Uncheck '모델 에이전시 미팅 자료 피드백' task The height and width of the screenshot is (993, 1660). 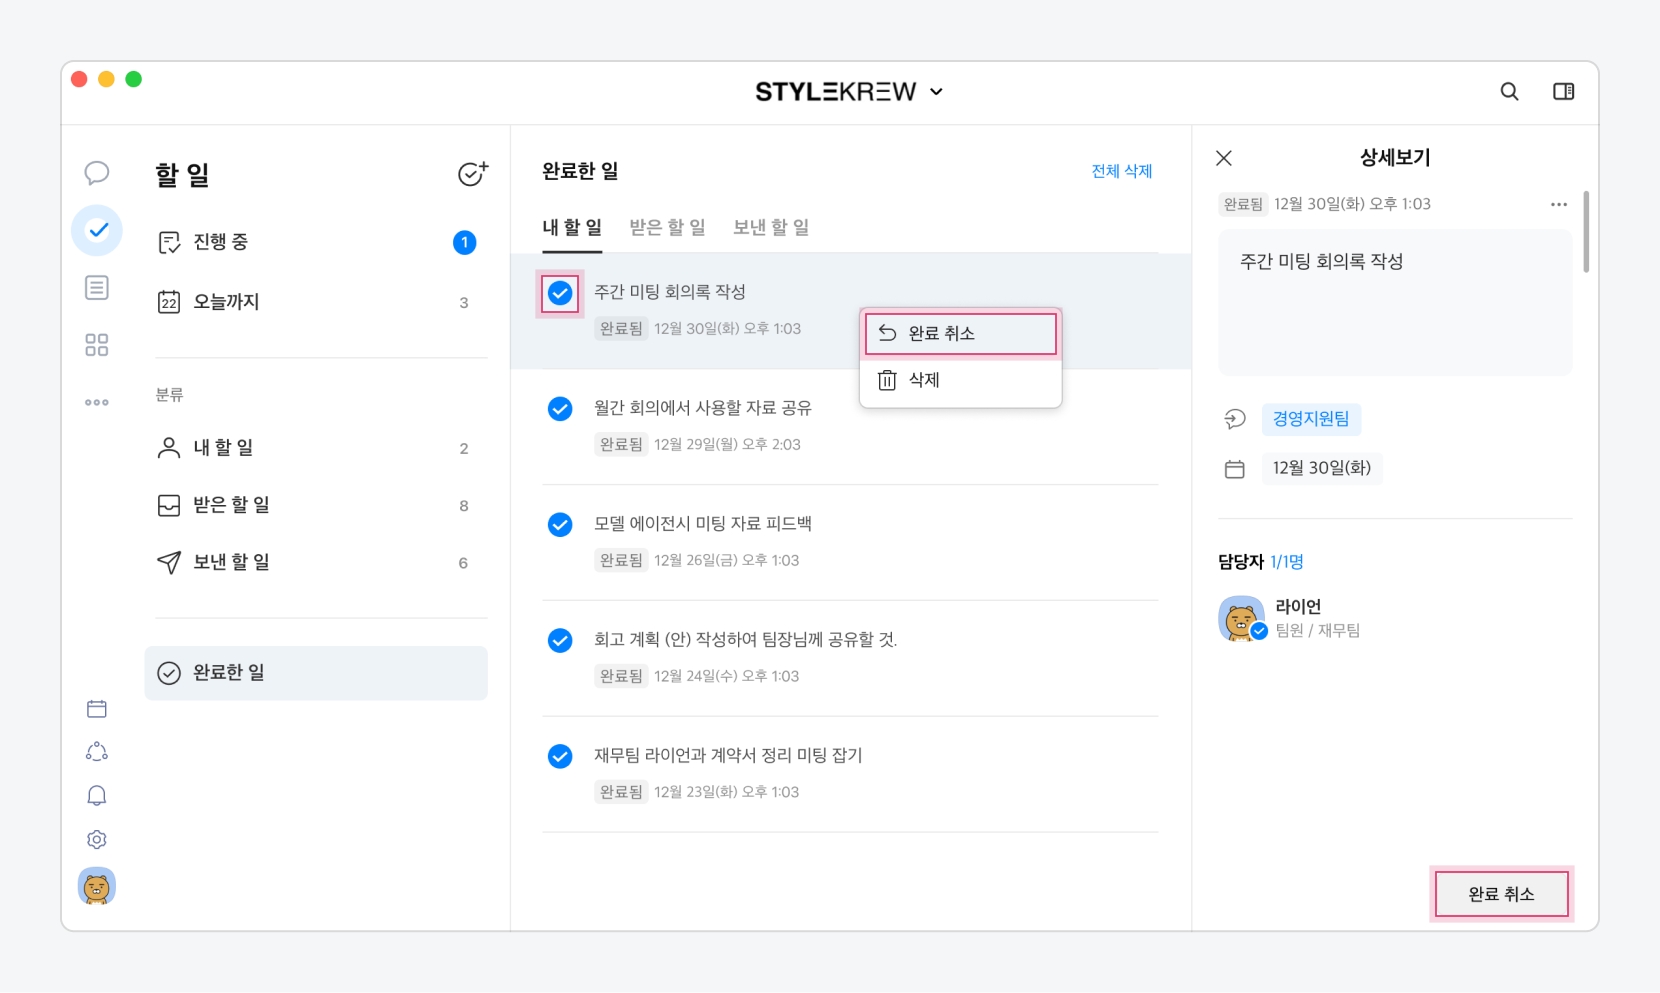click(x=560, y=525)
